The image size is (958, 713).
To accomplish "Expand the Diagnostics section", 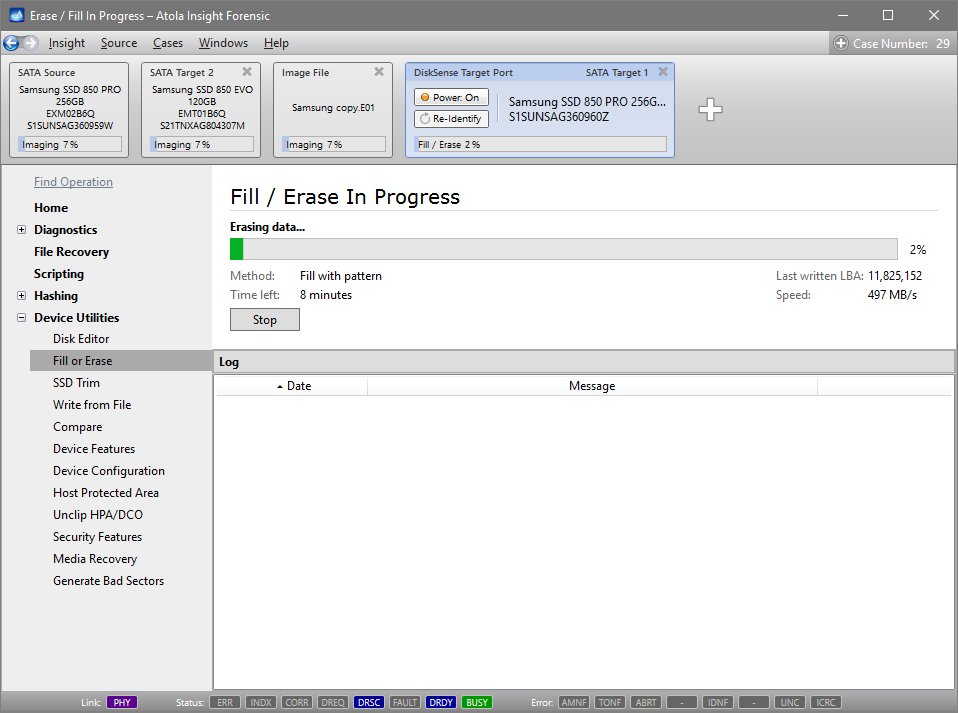I will pos(22,229).
